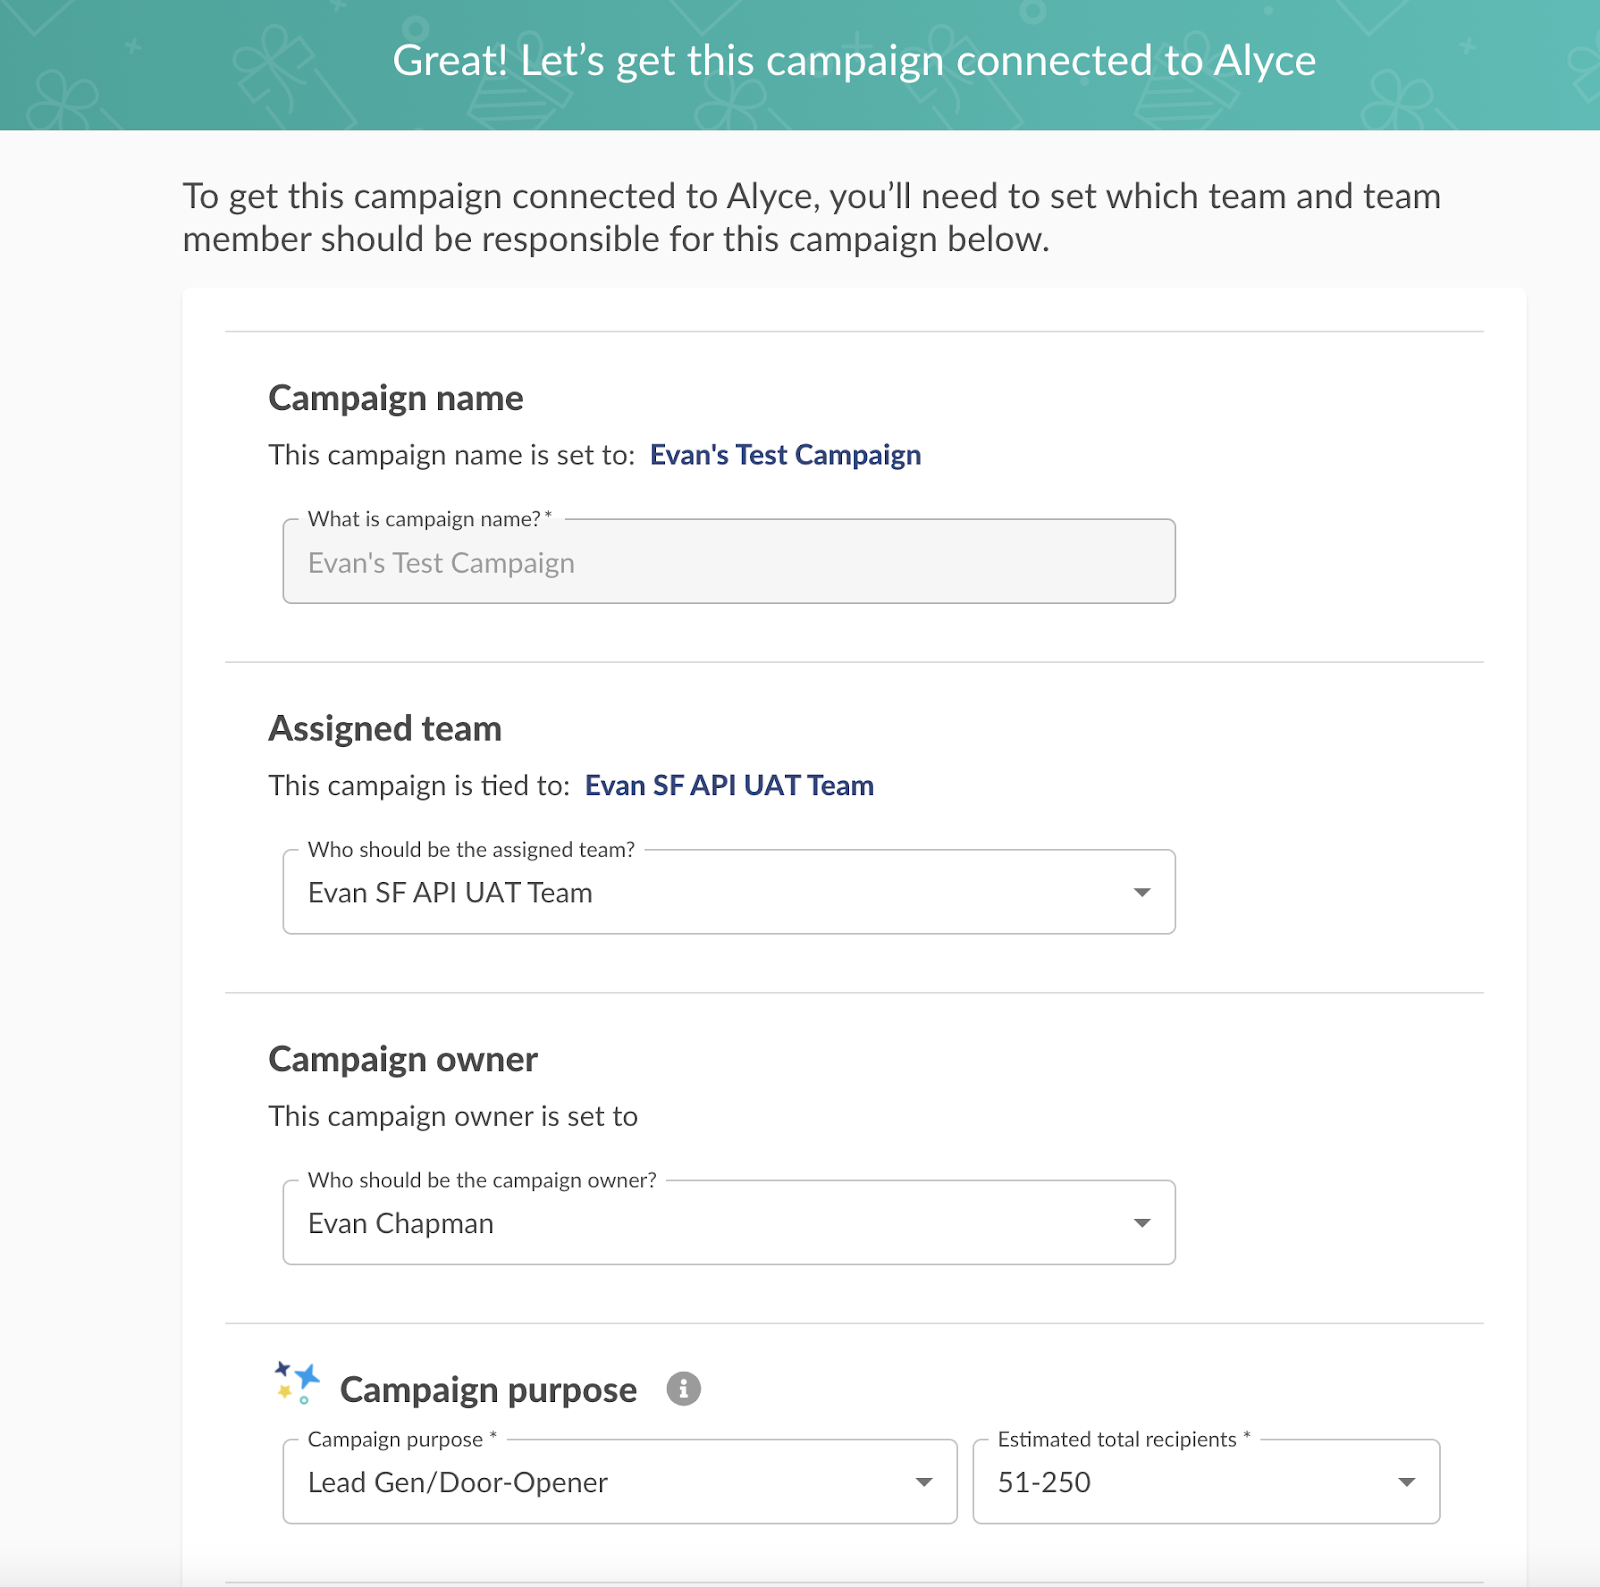Click the 'Assigned team' heading
Screen dimensions: 1600x1587
point(385,729)
